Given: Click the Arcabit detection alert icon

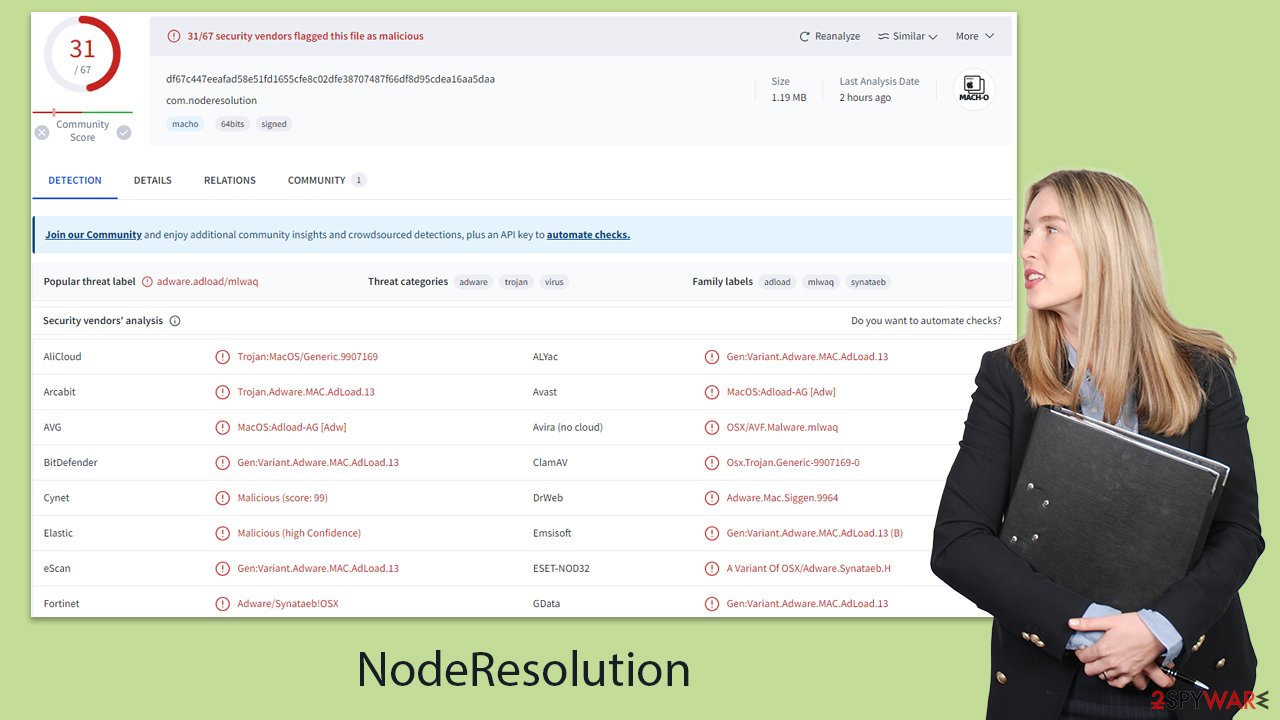Looking at the screenshot, I should tap(223, 392).
